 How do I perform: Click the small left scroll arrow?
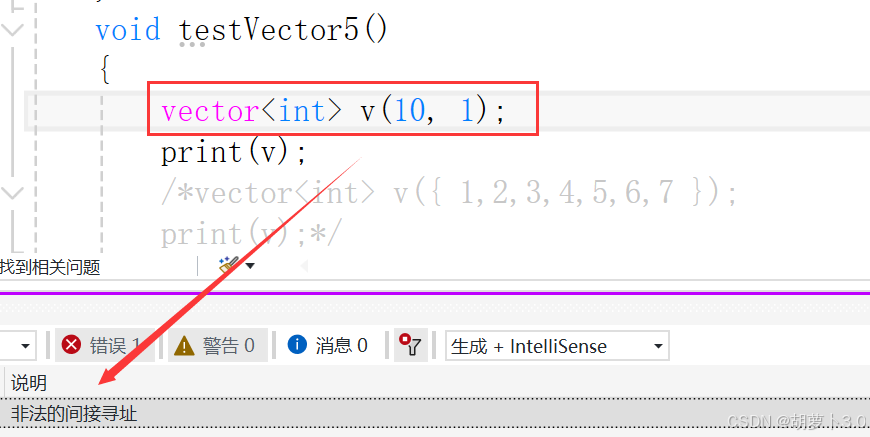304,266
